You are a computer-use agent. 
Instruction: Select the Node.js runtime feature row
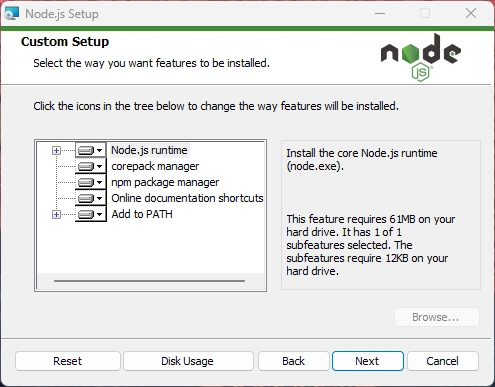pos(149,150)
